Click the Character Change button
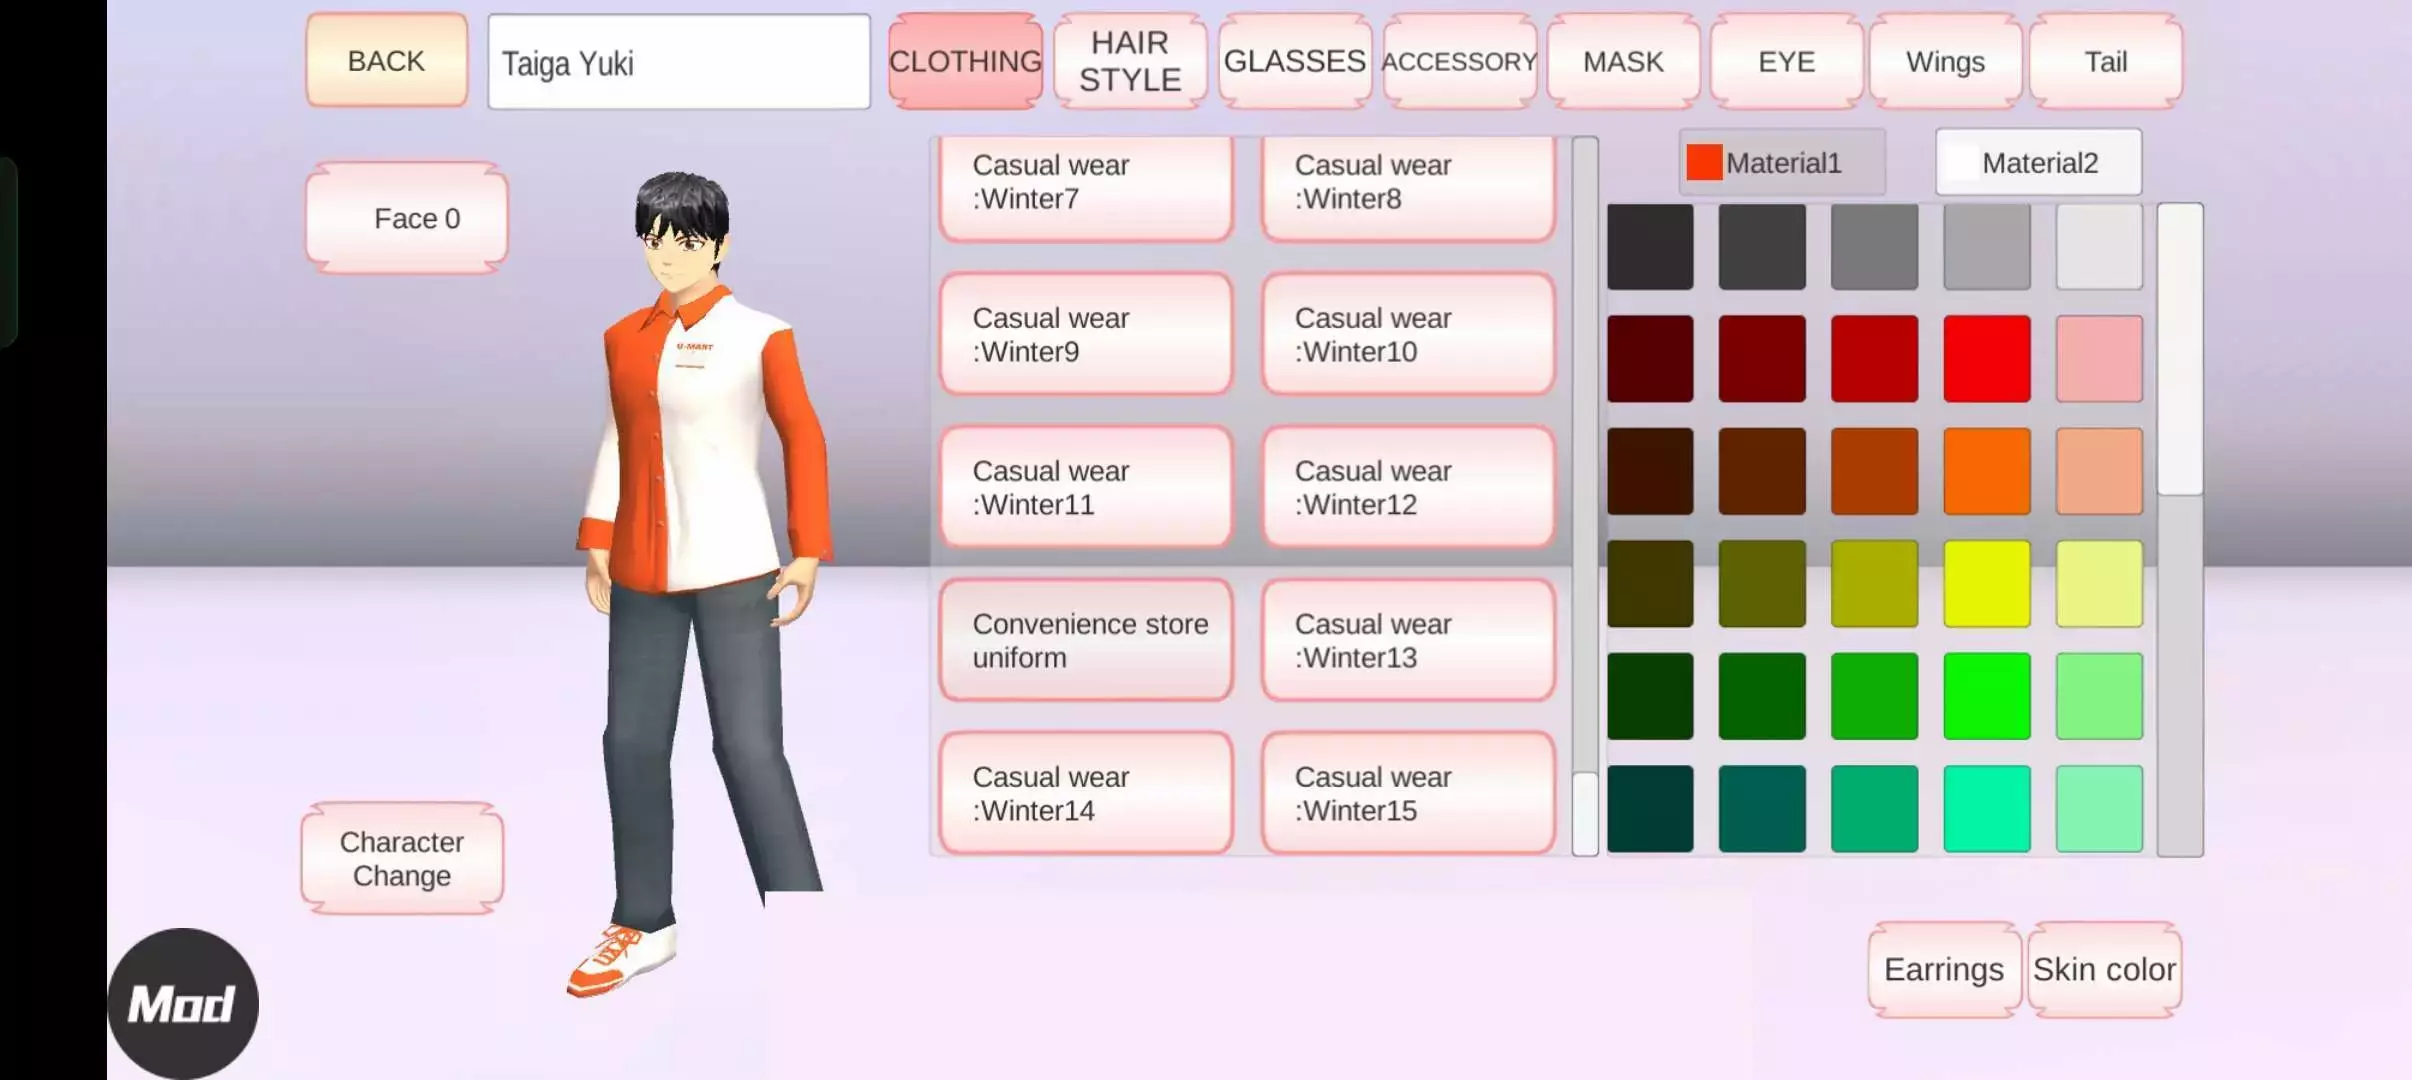Viewport: 2412px width, 1080px height. click(402, 858)
